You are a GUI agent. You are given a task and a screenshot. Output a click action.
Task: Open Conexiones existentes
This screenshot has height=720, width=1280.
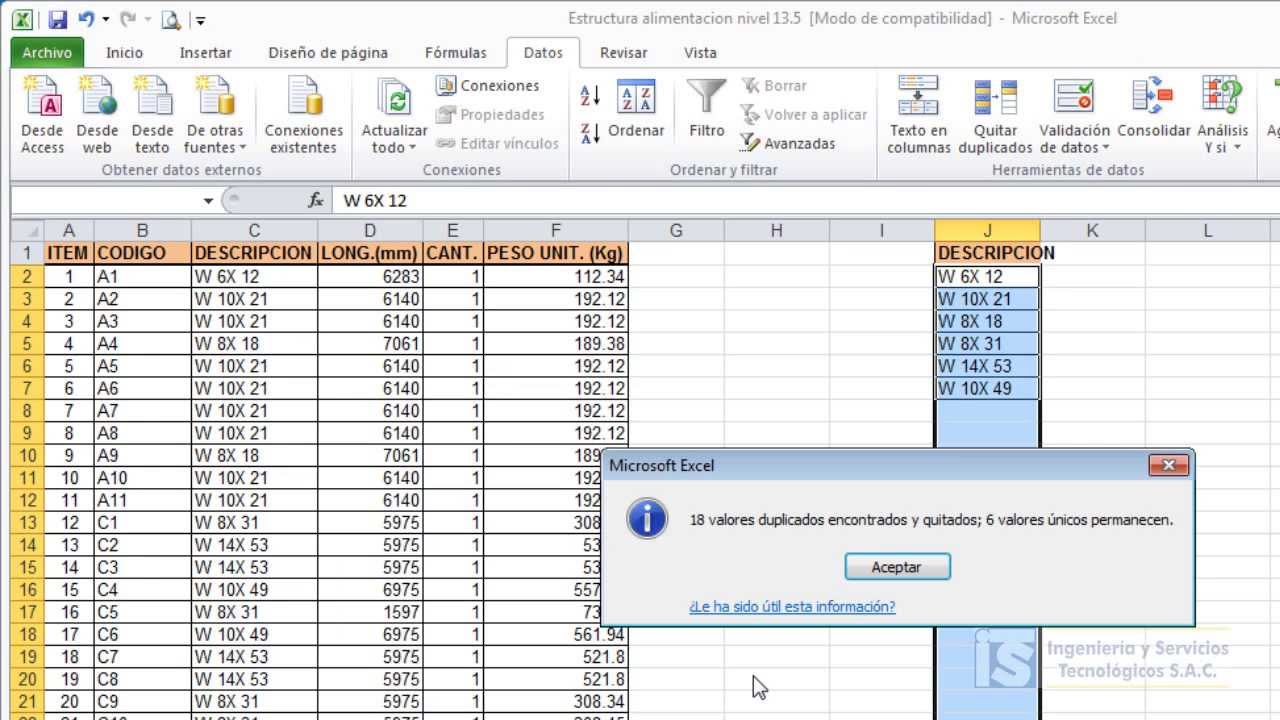(x=303, y=115)
